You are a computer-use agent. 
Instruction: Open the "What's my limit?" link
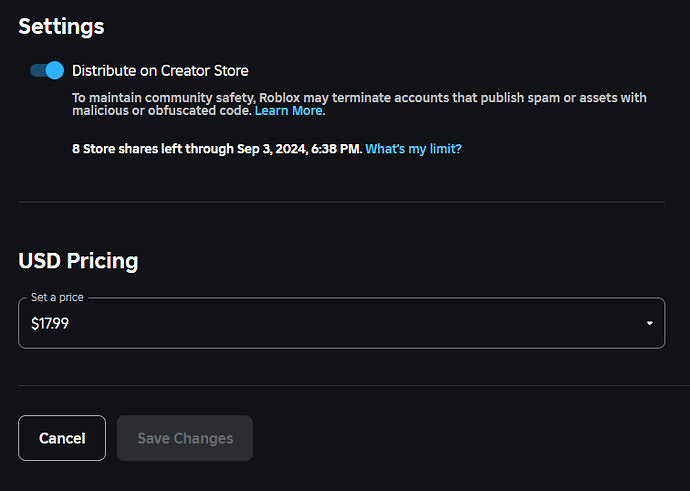(x=413, y=149)
